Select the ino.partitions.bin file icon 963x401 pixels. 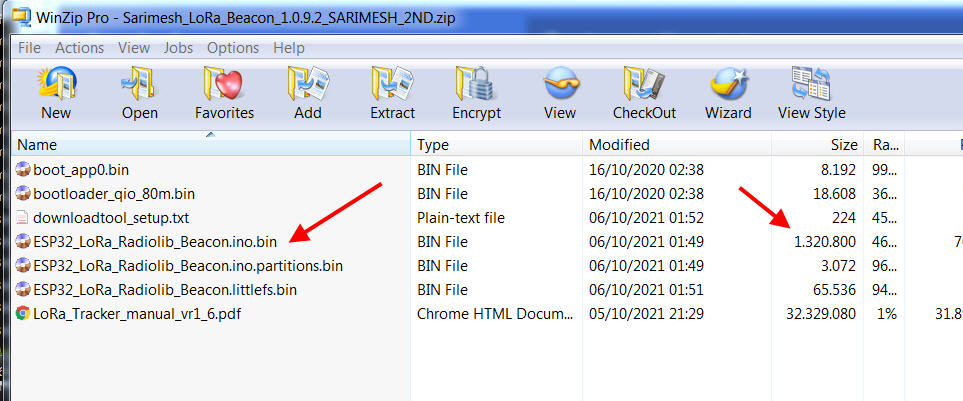23,265
